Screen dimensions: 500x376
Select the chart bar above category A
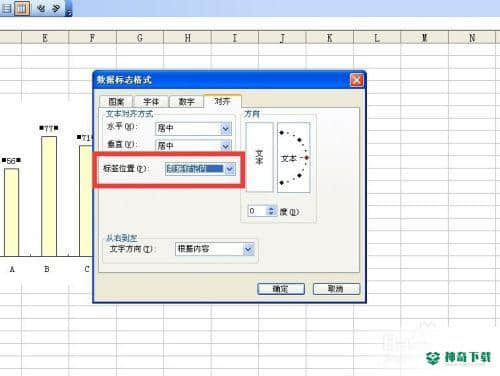[x=11, y=212]
